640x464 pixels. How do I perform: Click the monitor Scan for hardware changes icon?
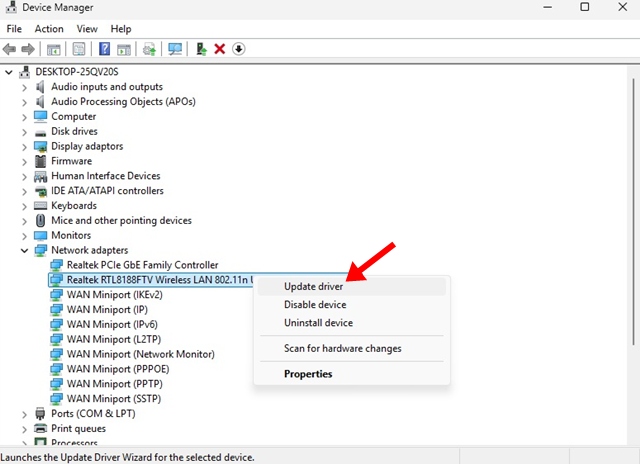coord(175,49)
